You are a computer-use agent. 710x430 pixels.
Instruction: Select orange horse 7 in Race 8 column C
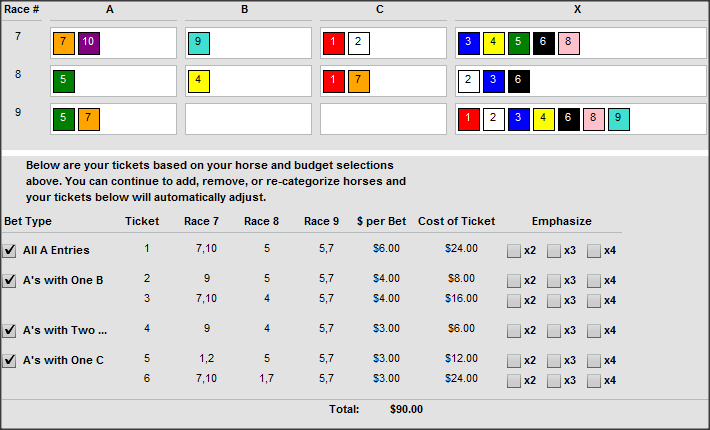[x=359, y=81]
